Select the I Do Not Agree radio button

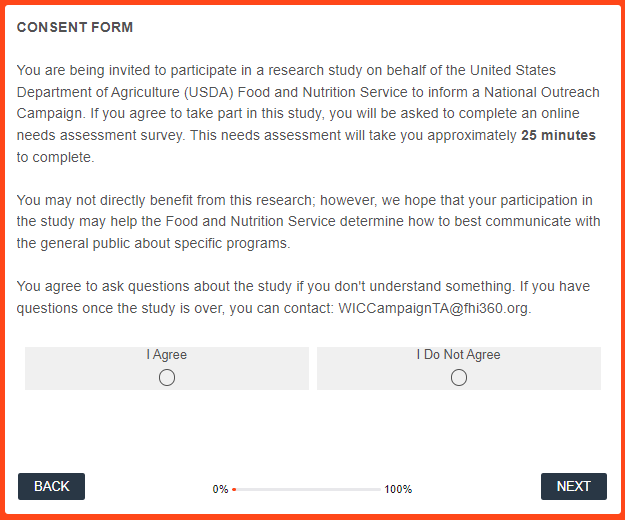pyautogui.click(x=459, y=377)
